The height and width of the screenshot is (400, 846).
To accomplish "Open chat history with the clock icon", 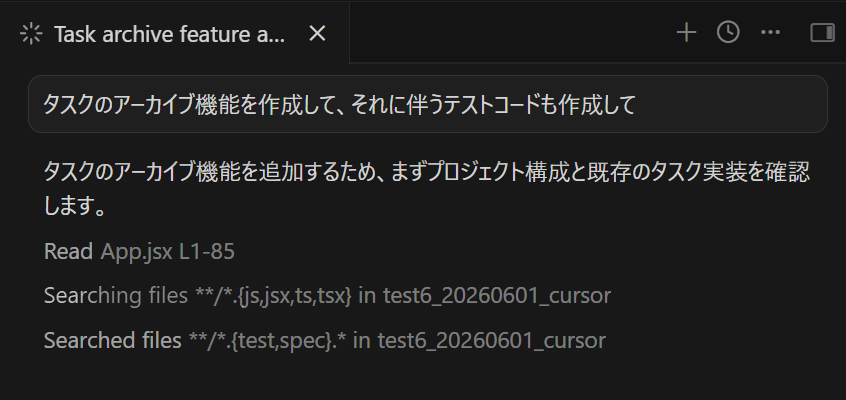I will point(728,32).
